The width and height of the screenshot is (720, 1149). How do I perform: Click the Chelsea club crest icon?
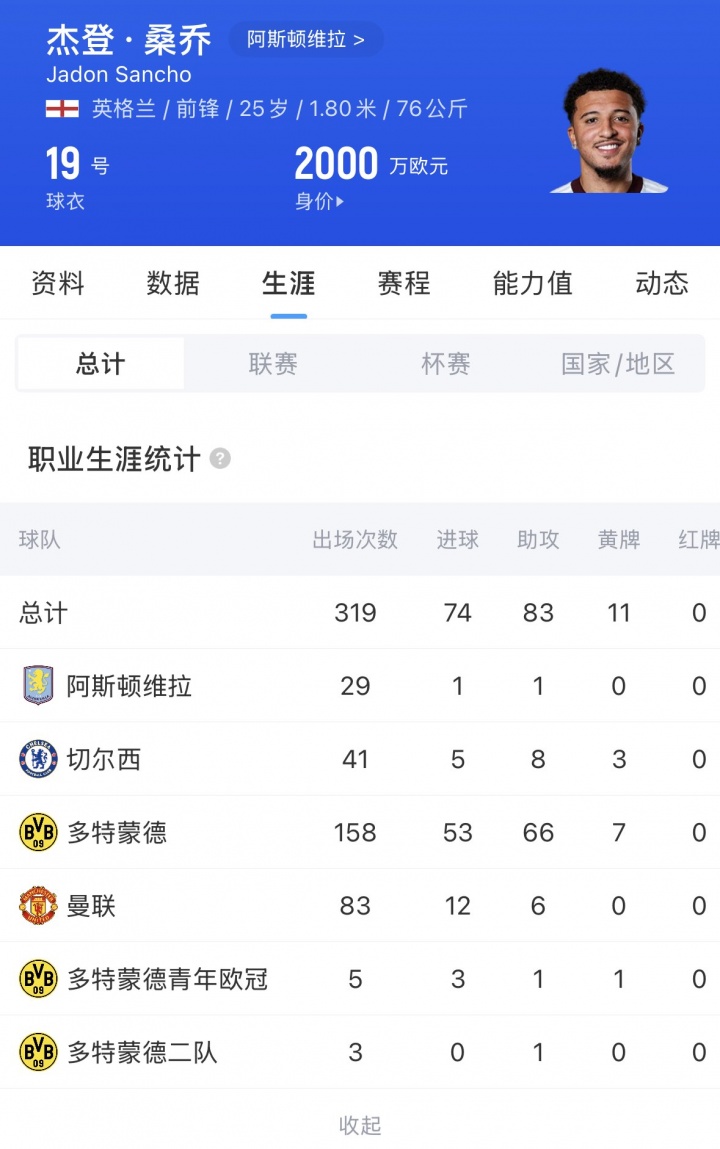38,759
